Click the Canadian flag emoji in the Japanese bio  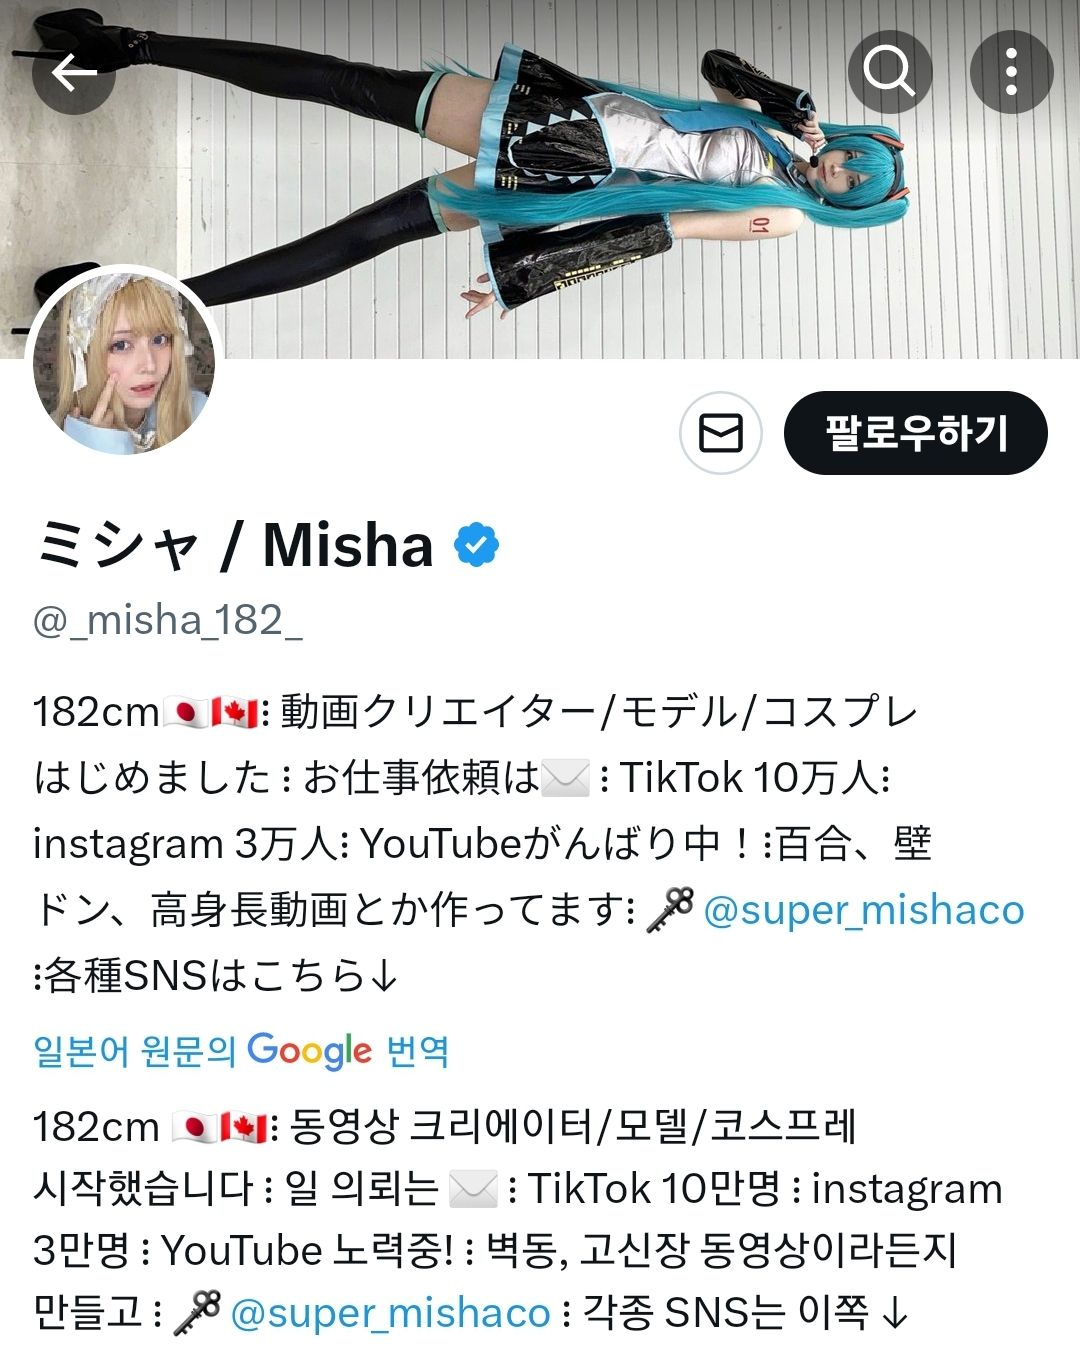coord(235,713)
